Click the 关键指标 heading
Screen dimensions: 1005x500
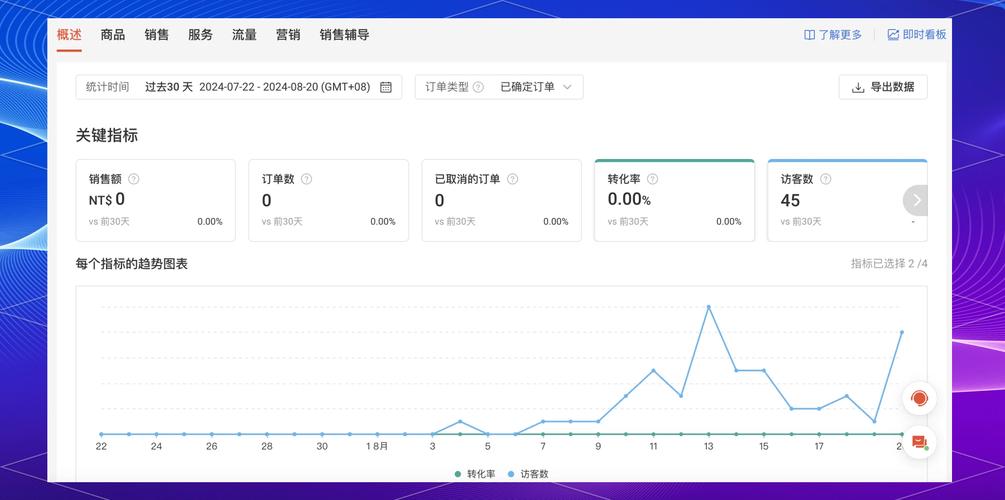(106, 136)
